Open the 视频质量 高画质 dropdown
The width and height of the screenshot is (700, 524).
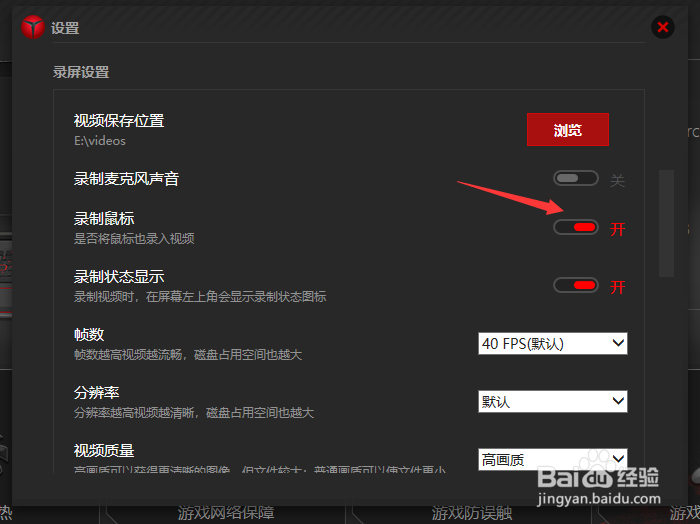click(553, 460)
